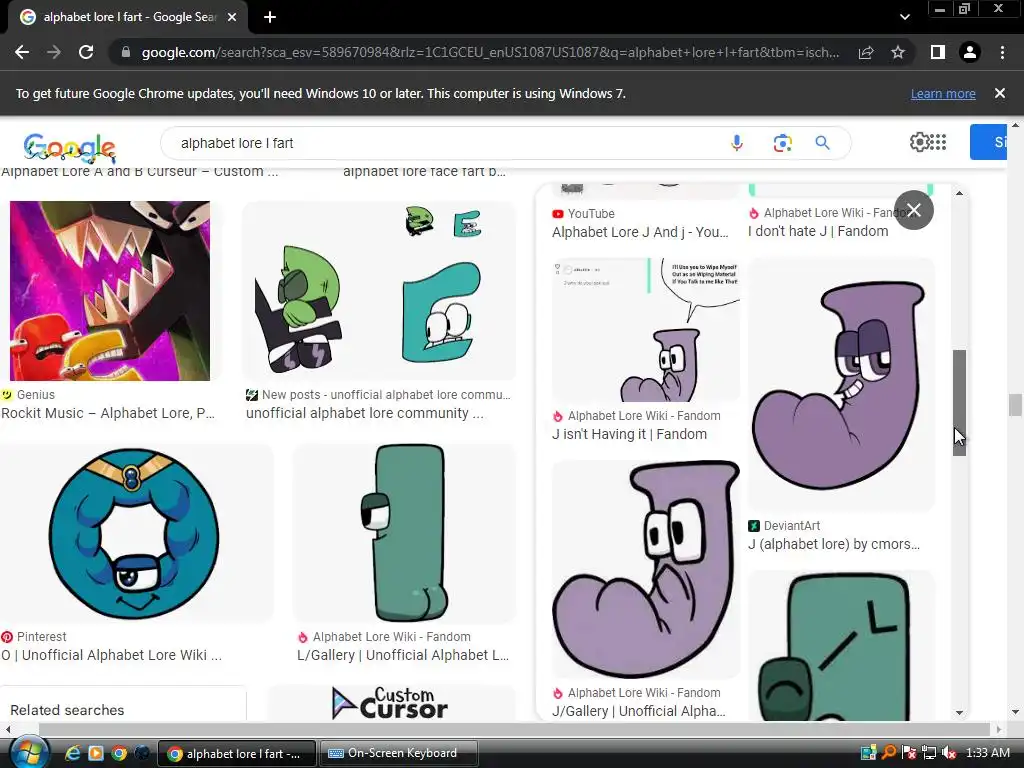The width and height of the screenshot is (1024, 768).
Task: Open the Google apps grid
Action: tap(938, 142)
